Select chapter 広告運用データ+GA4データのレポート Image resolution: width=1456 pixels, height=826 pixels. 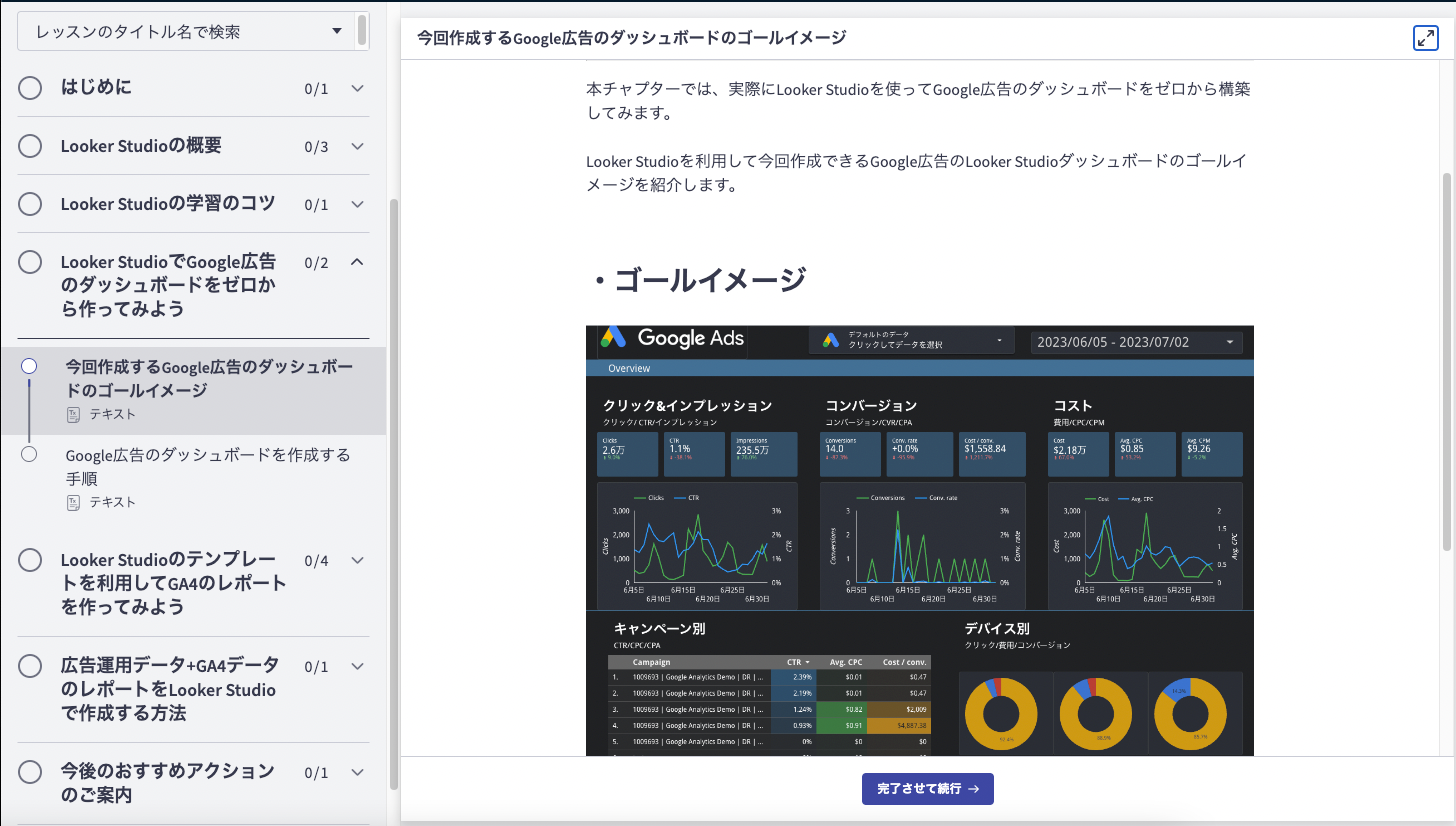pos(170,689)
